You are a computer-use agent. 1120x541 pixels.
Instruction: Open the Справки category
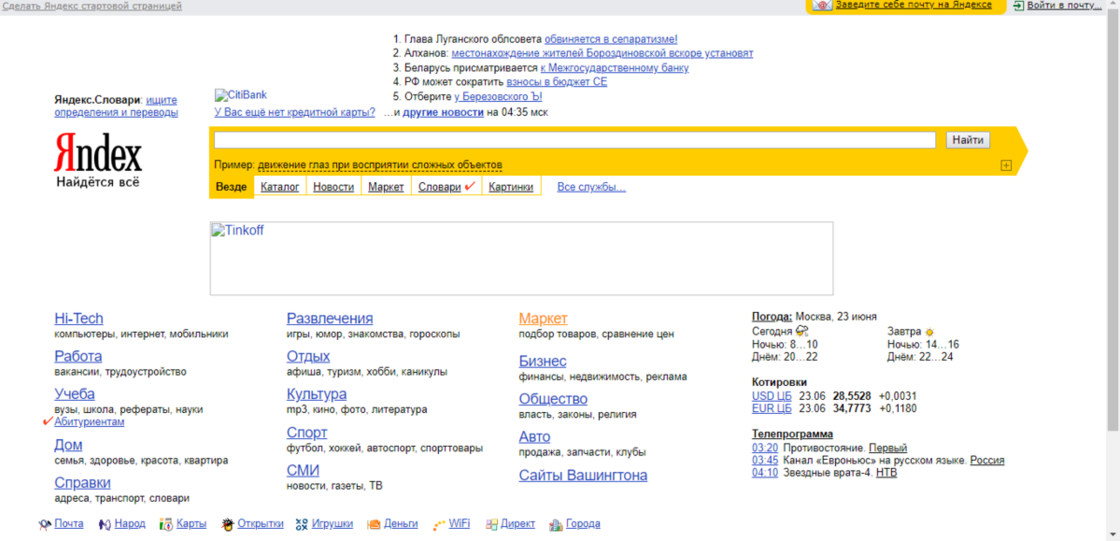point(82,482)
